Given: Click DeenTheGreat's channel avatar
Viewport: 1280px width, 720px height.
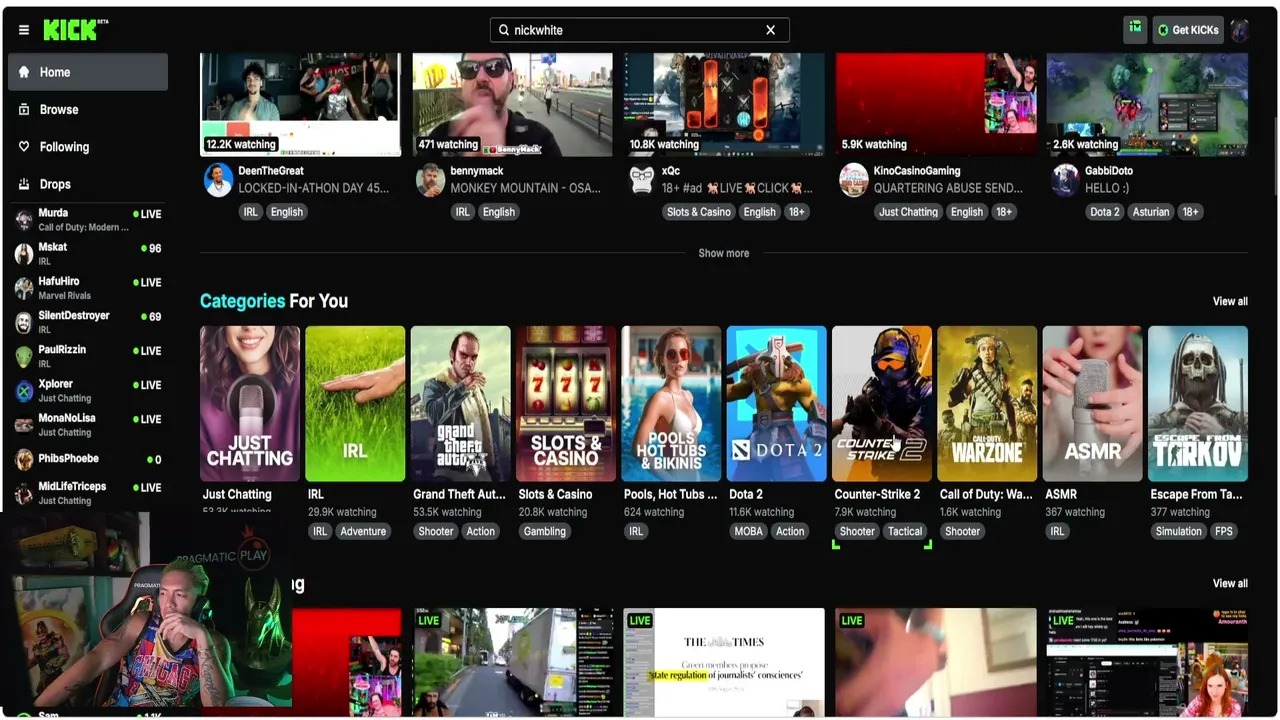Looking at the screenshot, I should tap(218, 180).
